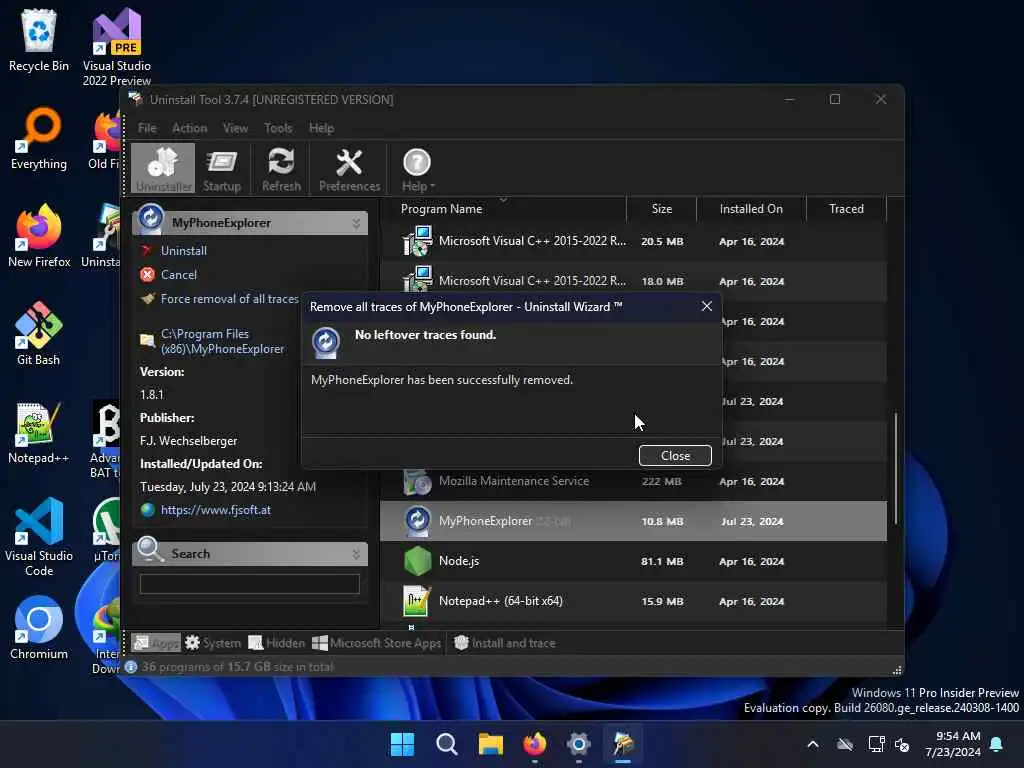Open Recycle Bin desktop icon
The height and width of the screenshot is (768, 1024).
[x=39, y=40]
